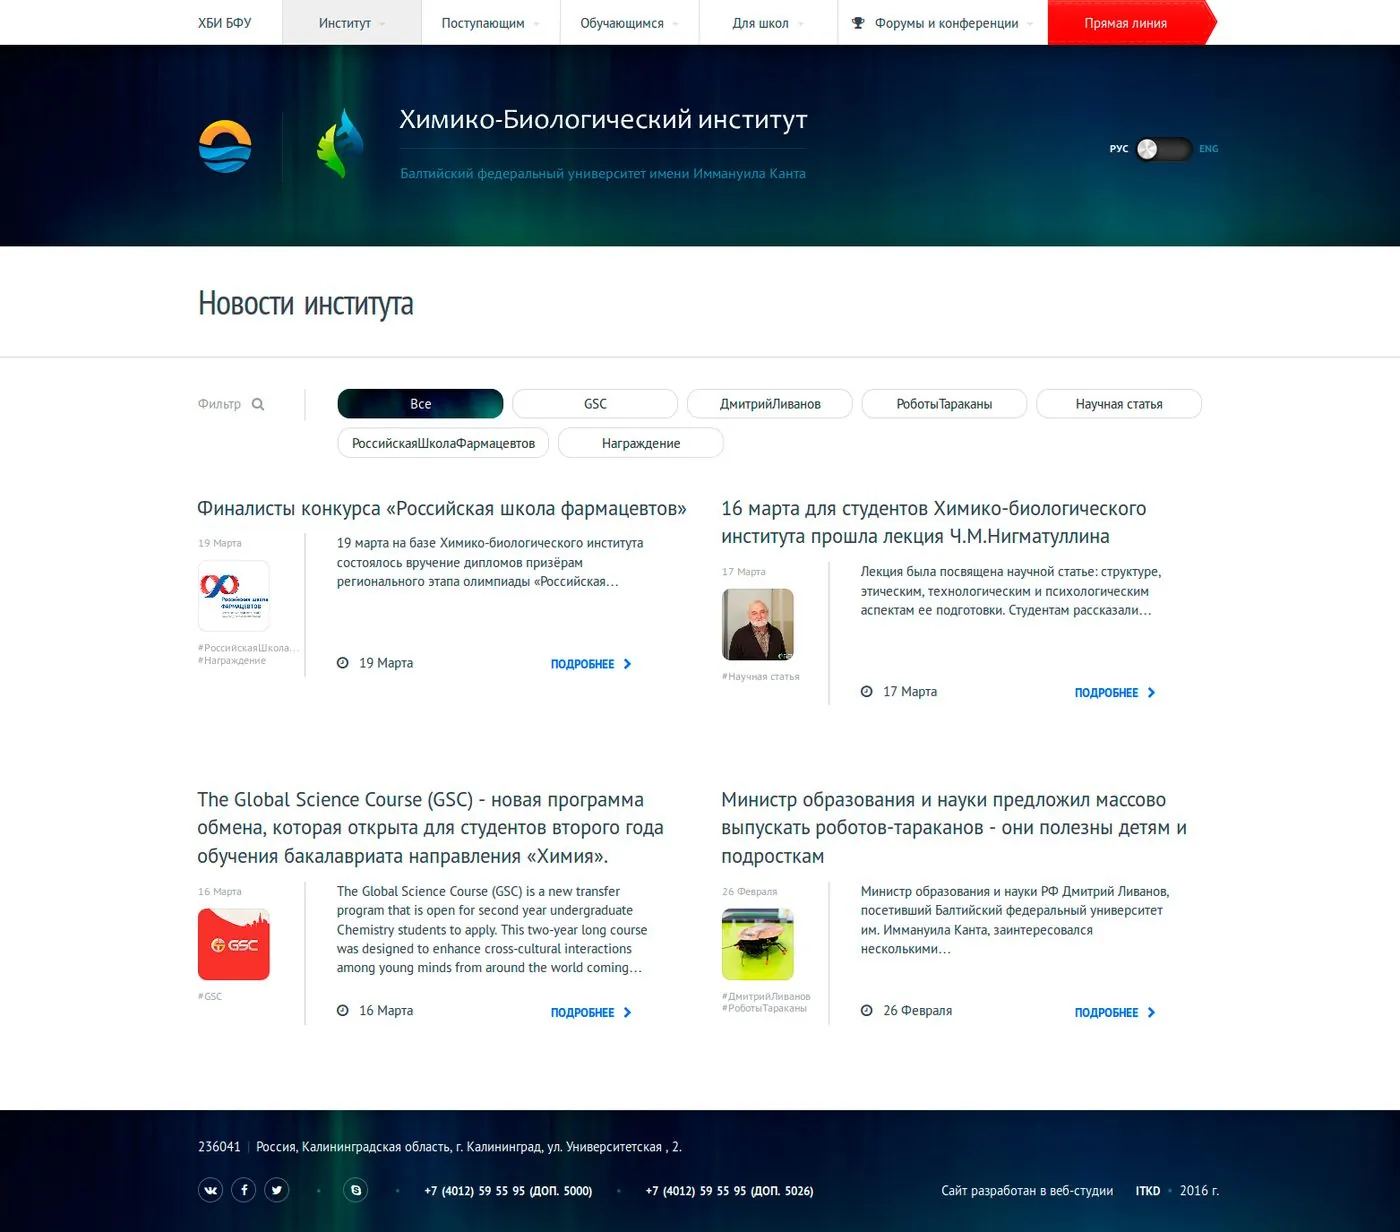Click the arrow after ПОДРОБНЕЕ for pharmacists news
1400x1232 pixels.
point(627,664)
